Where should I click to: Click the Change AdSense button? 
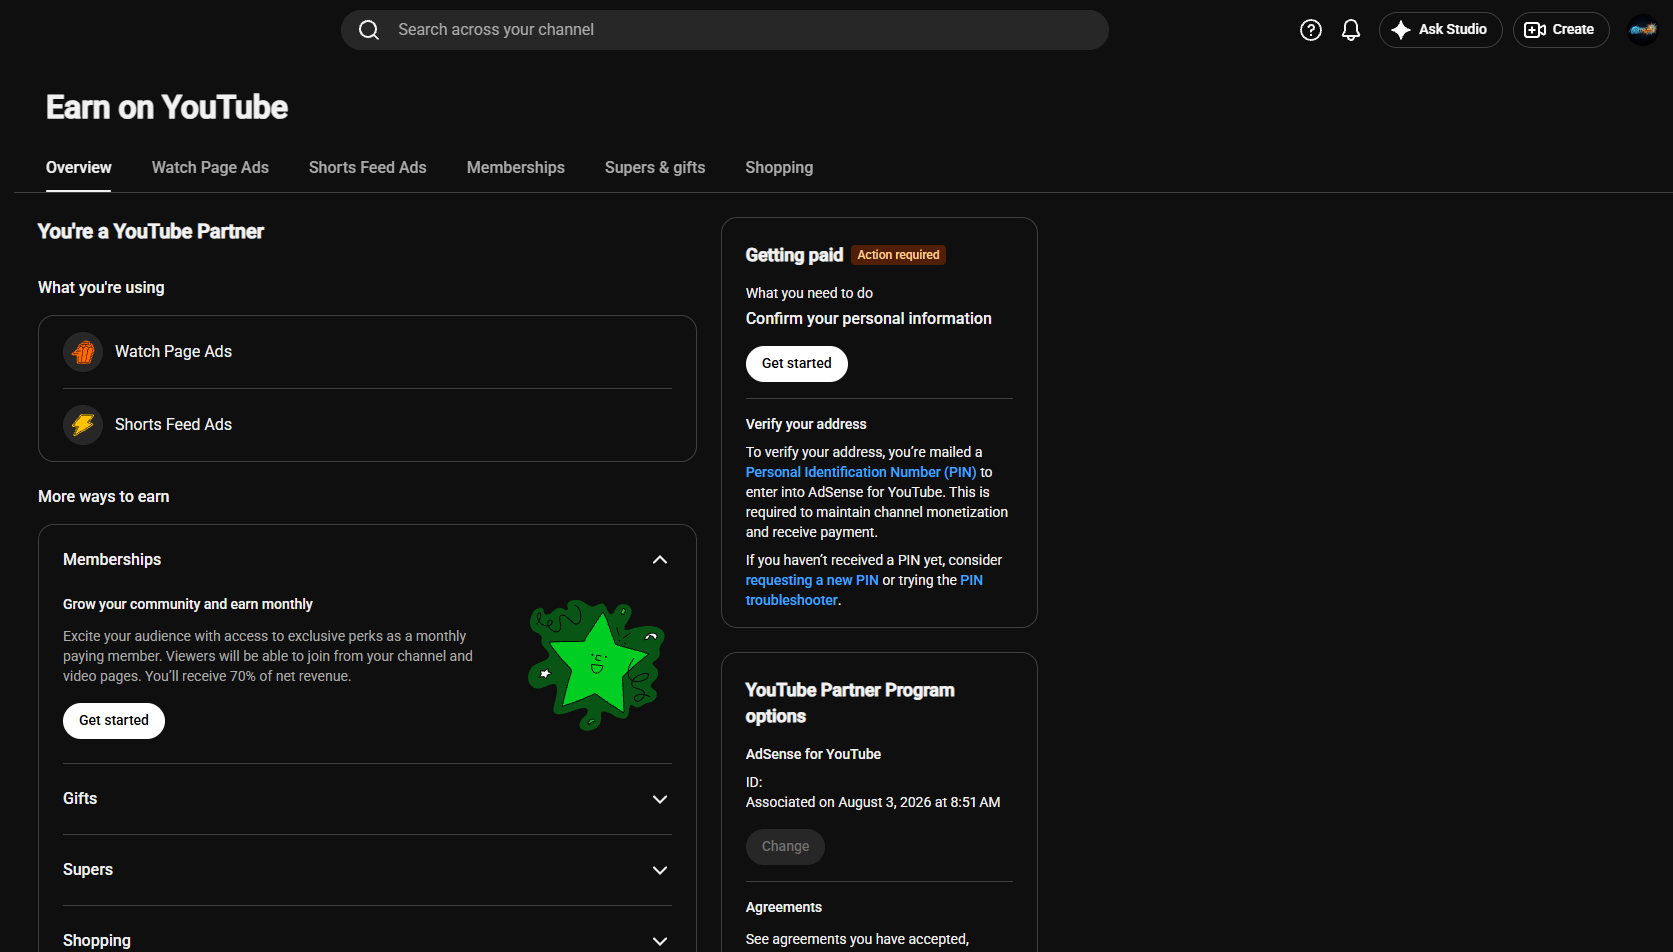pos(785,847)
